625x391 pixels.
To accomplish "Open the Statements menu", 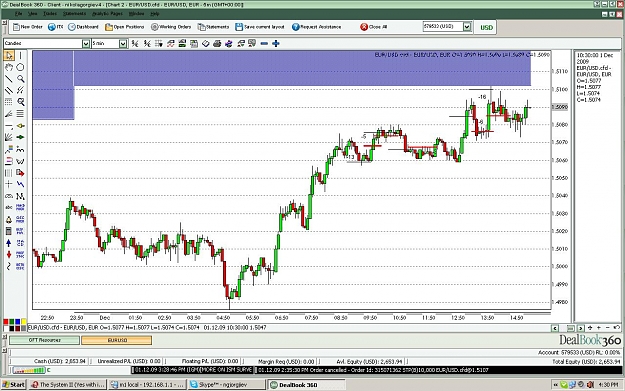I will pyautogui.click(x=74, y=14).
